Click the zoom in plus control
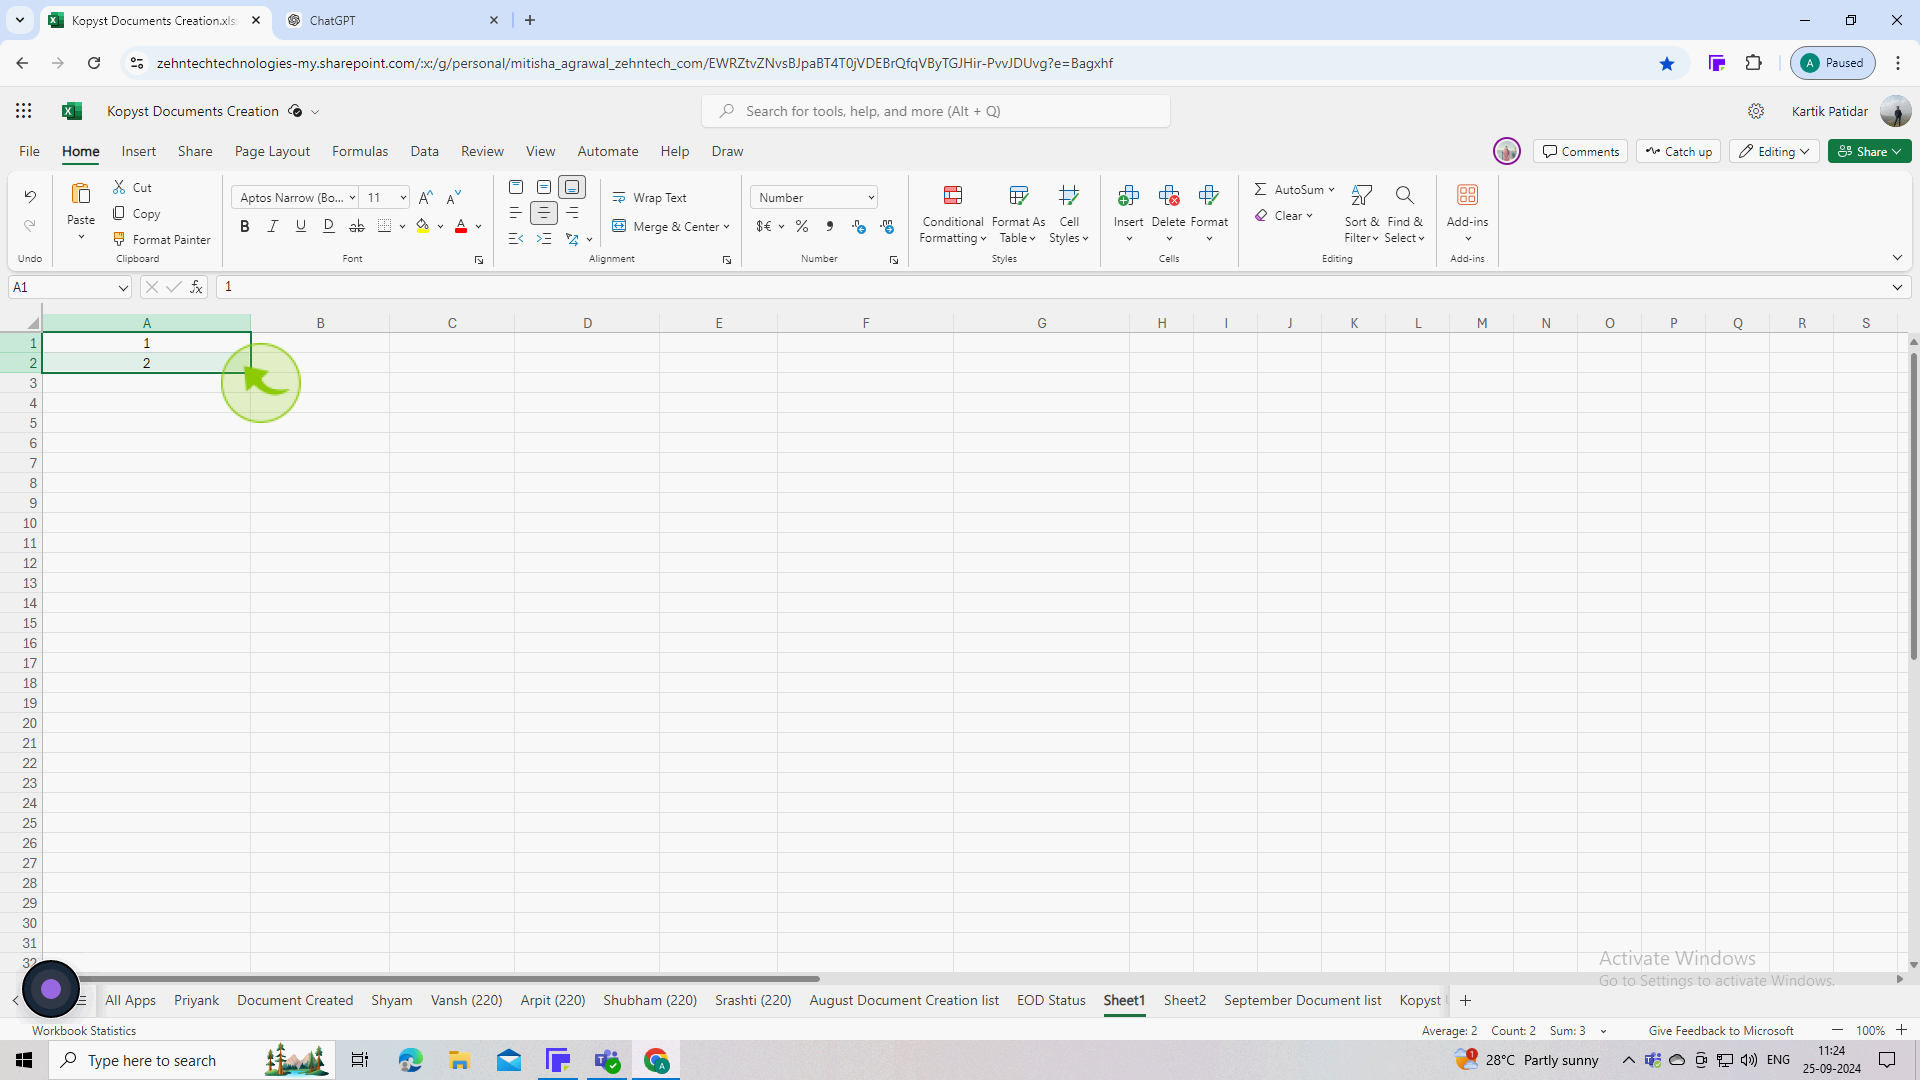Viewport: 1920px width, 1080px height. tap(1901, 1030)
